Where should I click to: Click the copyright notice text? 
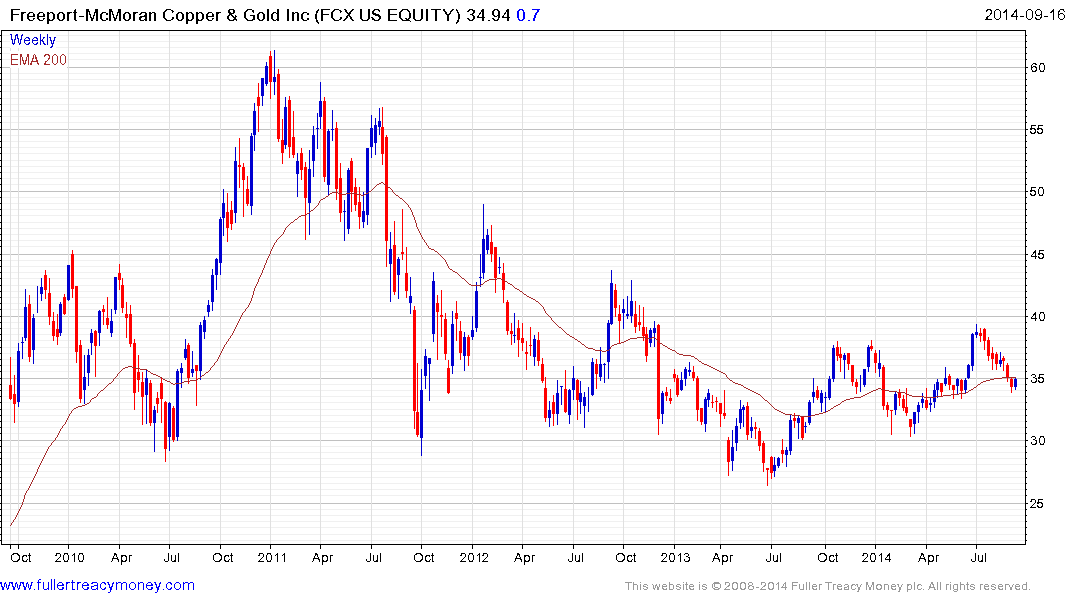[x=828, y=586]
